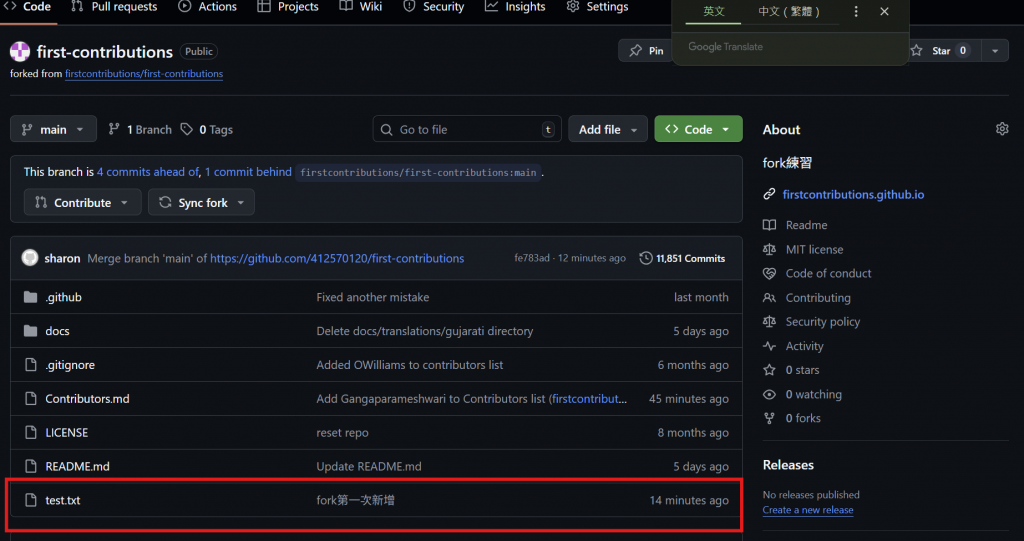Expand the Contribute dropdown
The width and height of the screenshot is (1024, 541).
pos(82,203)
